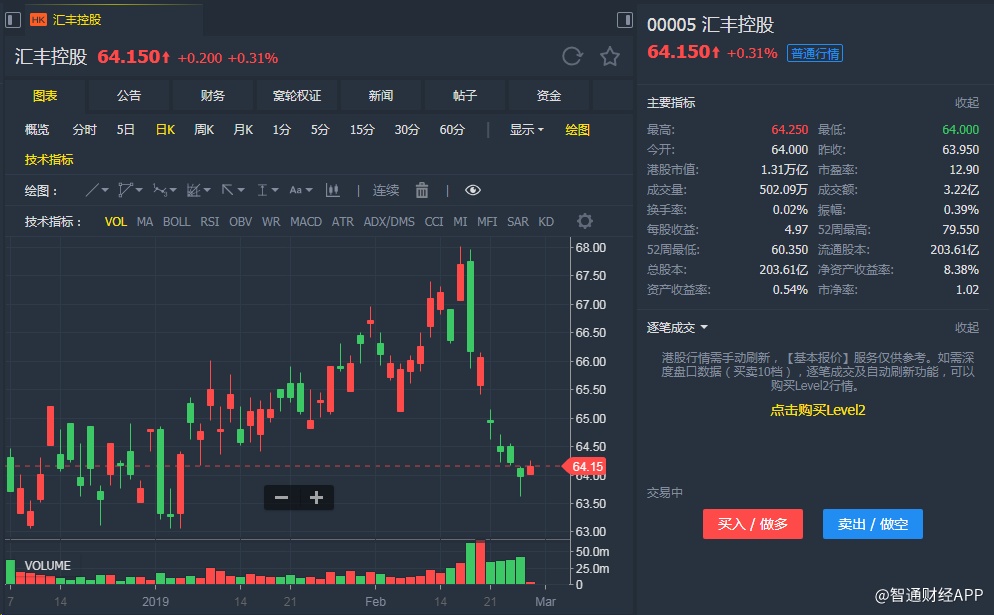Enable the RSI indicator
The width and height of the screenshot is (994, 615).
click(x=209, y=222)
